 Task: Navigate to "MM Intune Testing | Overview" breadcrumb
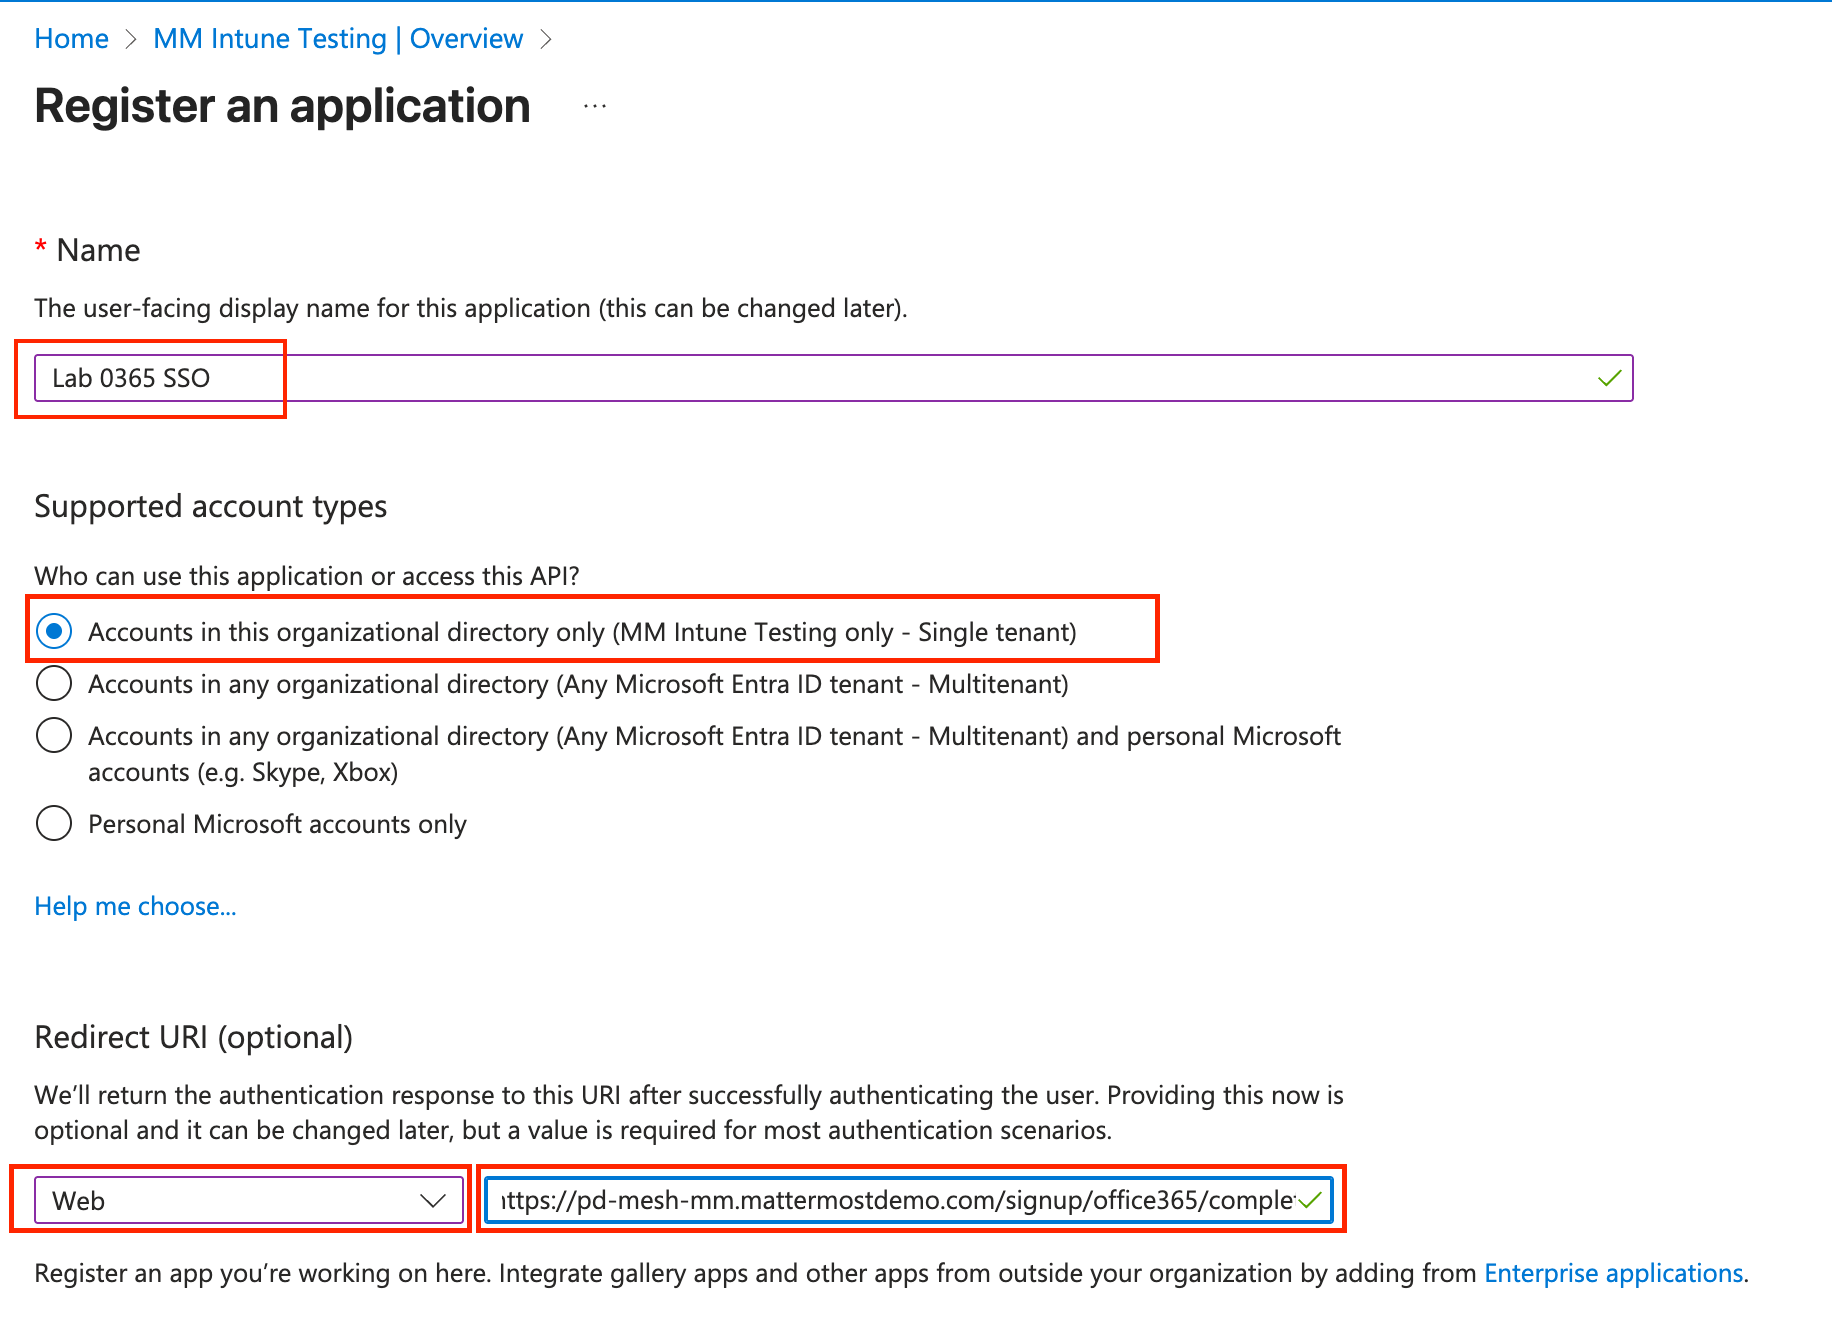click(x=338, y=39)
